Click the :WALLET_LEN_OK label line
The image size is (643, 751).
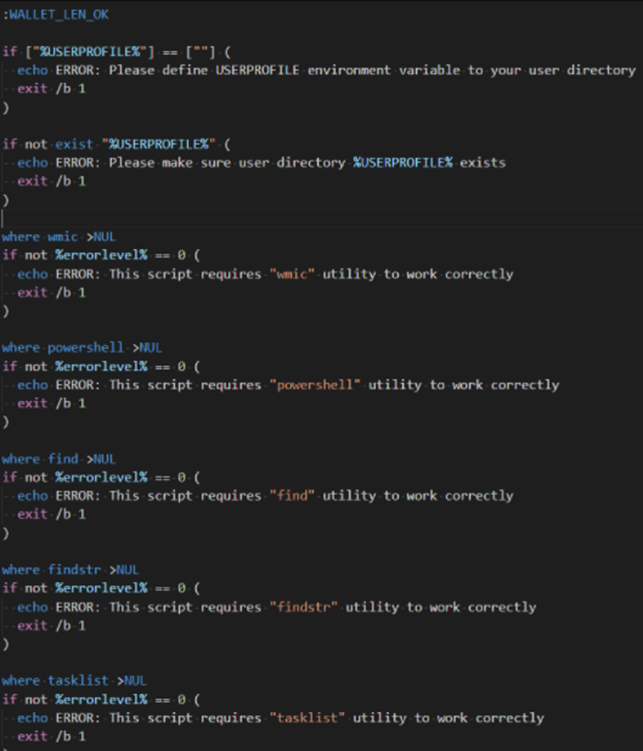click(56, 15)
